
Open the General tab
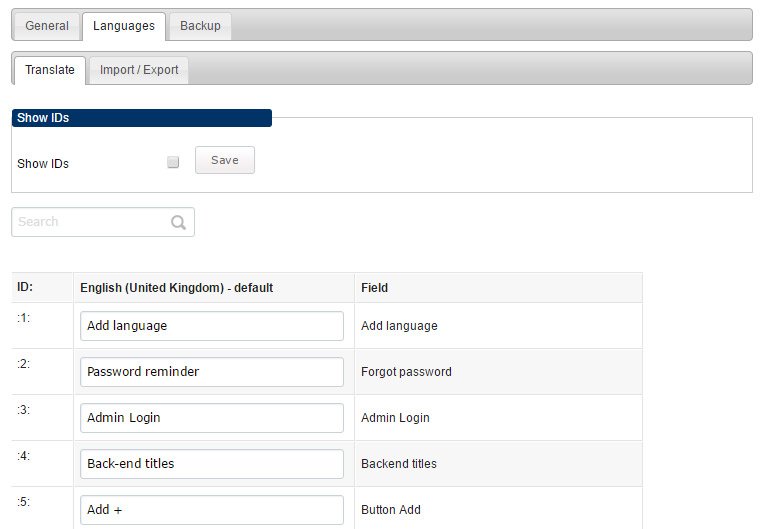pyautogui.click(x=47, y=26)
